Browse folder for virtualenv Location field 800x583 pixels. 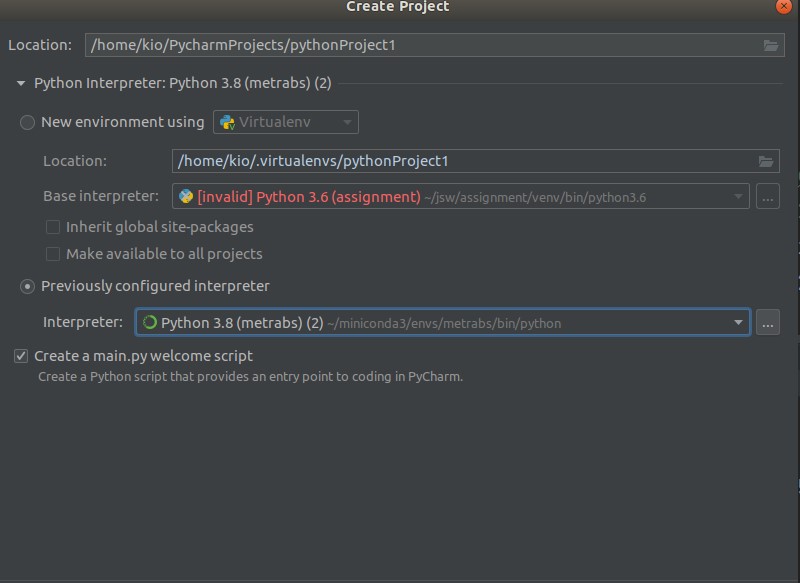pos(765,161)
